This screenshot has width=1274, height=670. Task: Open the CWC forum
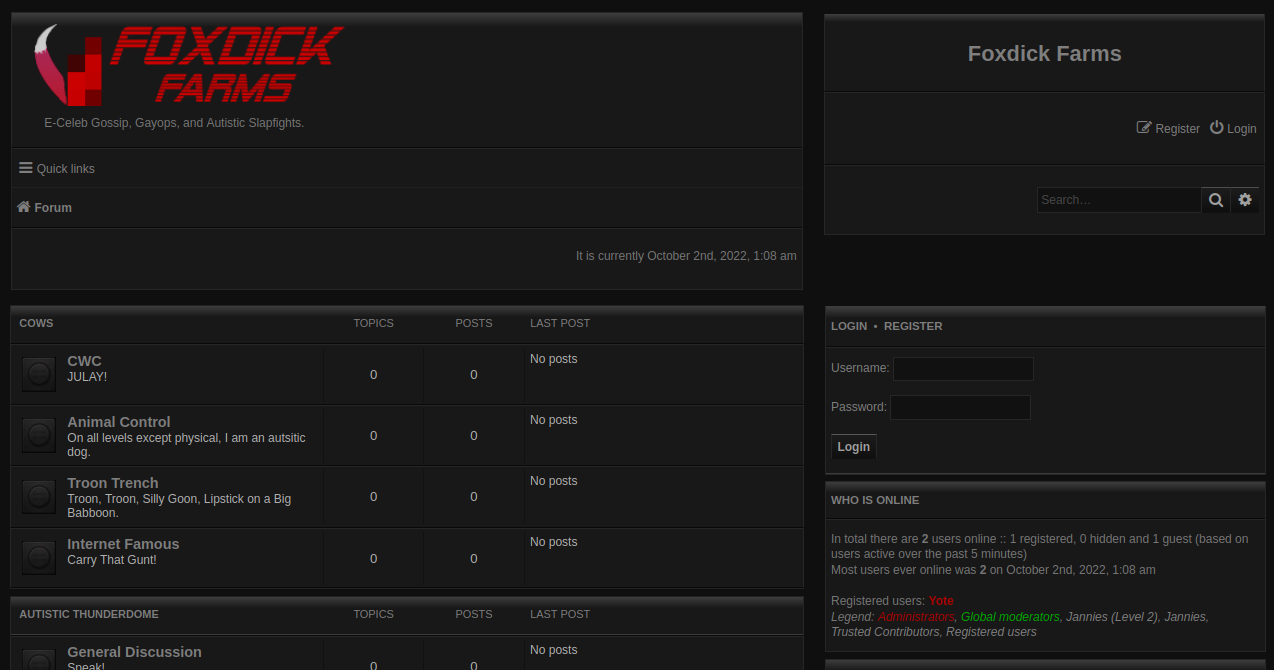point(84,361)
